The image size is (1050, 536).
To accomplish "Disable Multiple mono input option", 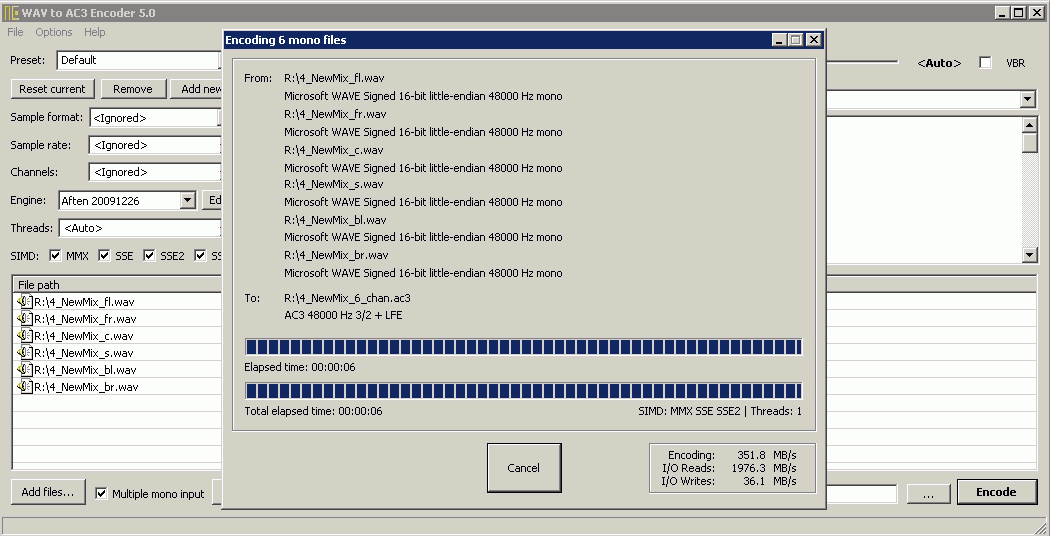I will click(x=101, y=493).
